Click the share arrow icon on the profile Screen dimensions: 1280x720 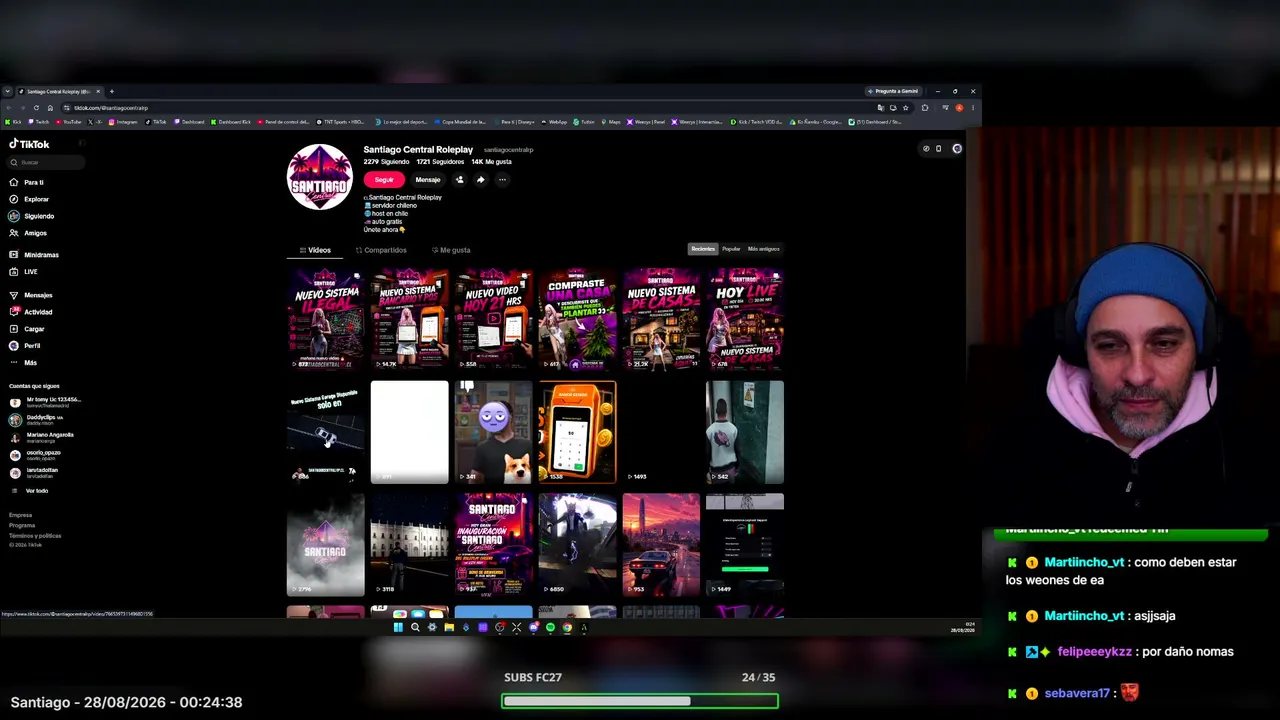(481, 180)
